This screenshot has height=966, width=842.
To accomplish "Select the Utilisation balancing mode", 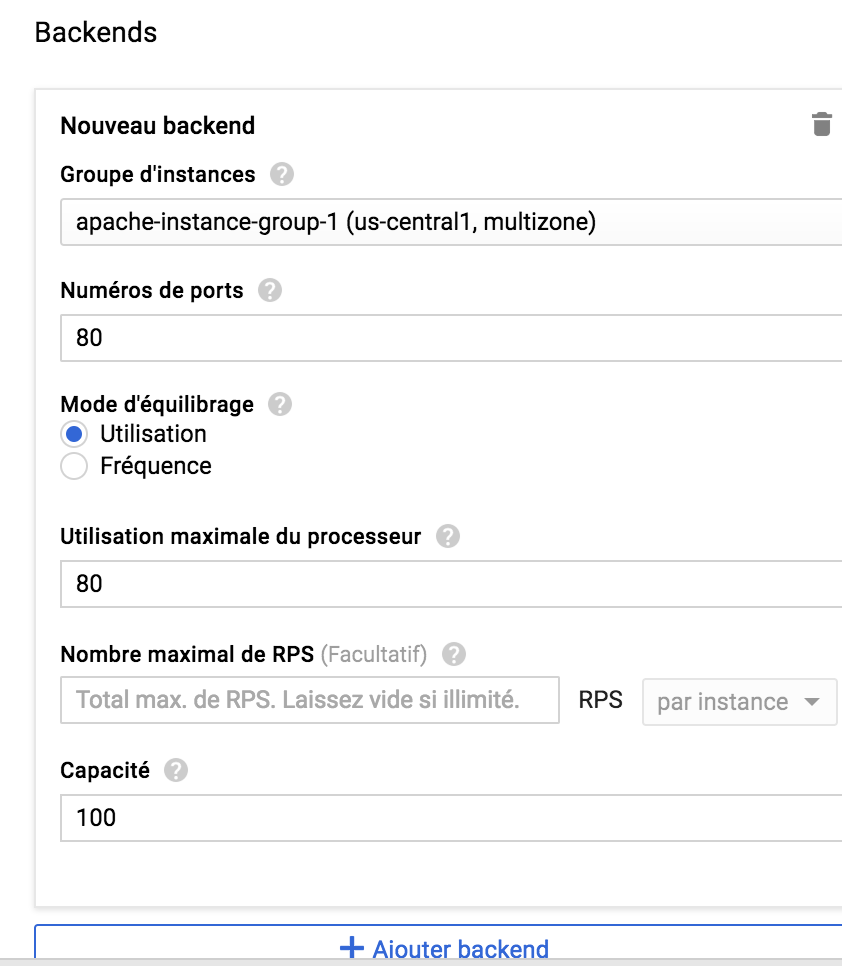I will pyautogui.click(x=74, y=433).
